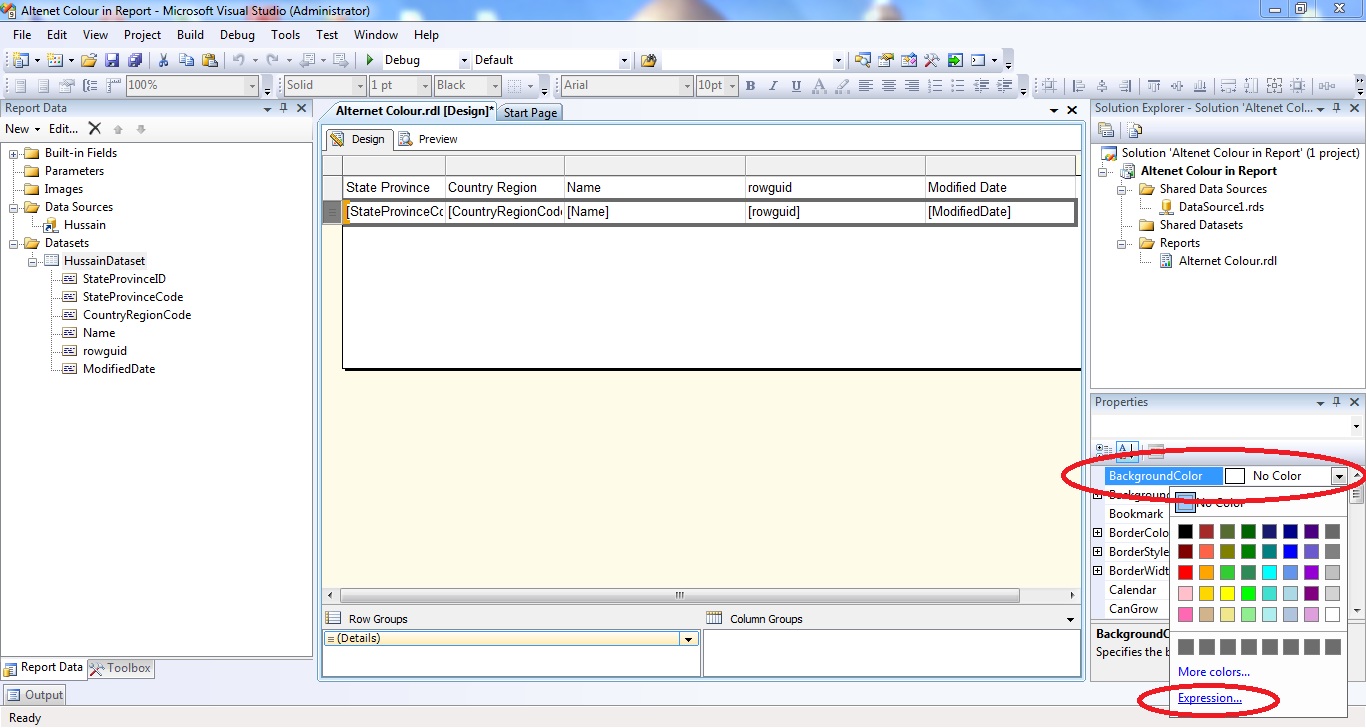Select the red color swatch in the palette
Viewport: 1366px width, 728px height.
click(x=1185, y=572)
